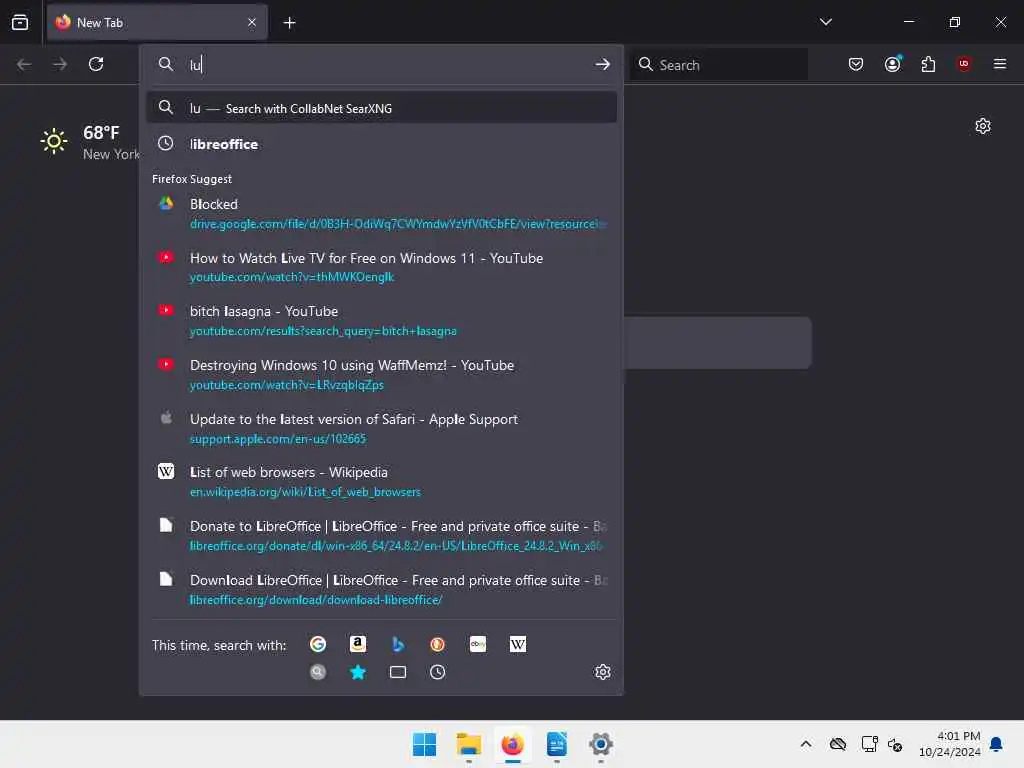Open Settings gear app in taskbar

(x=601, y=744)
